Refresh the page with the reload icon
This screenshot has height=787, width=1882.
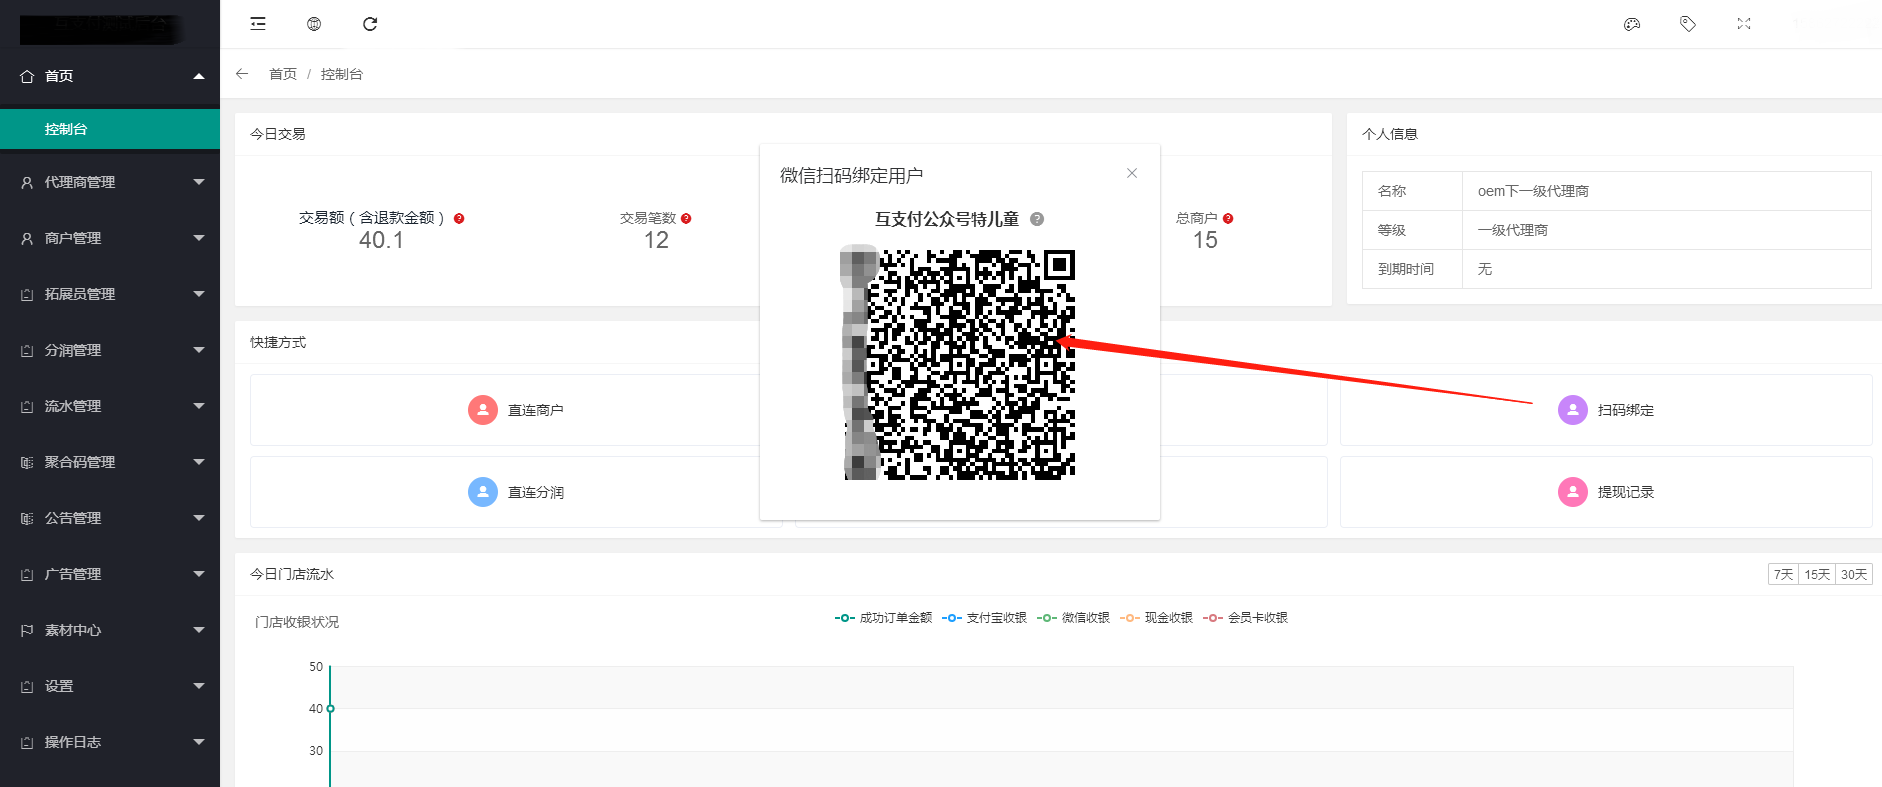point(370,24)
